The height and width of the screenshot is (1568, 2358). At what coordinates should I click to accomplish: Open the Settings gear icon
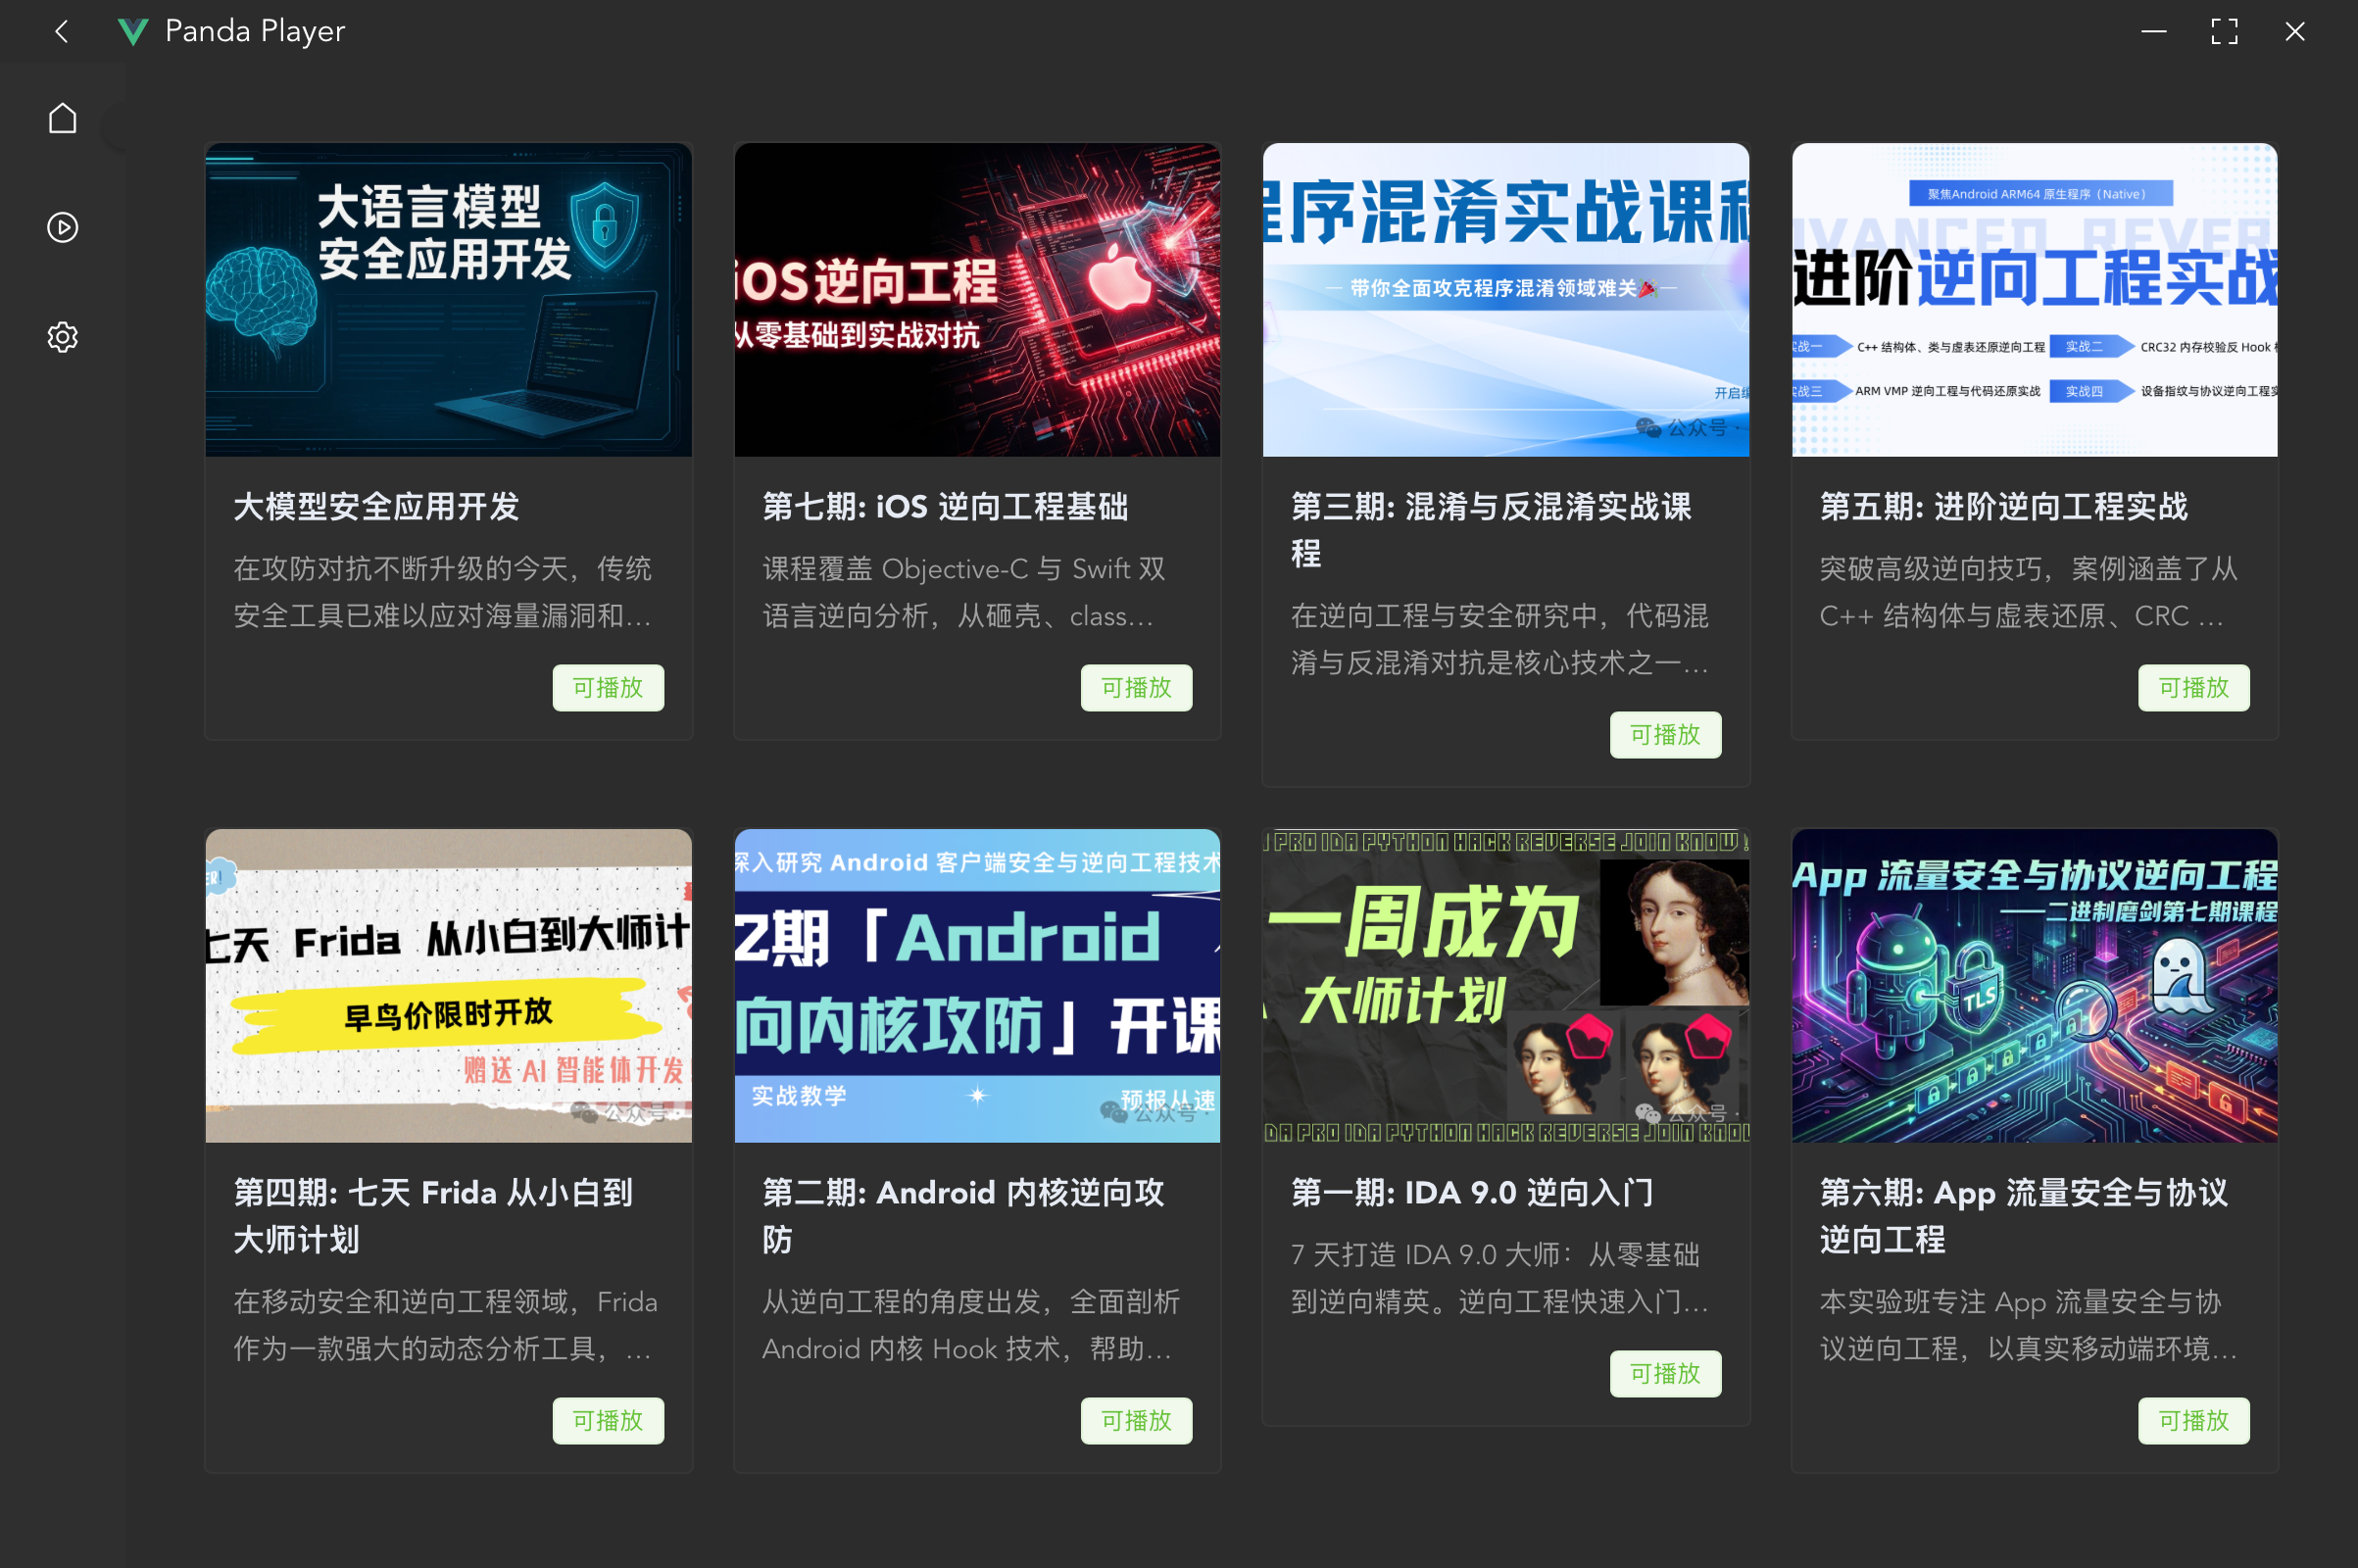pyautogui.click(x=62, y=337)
